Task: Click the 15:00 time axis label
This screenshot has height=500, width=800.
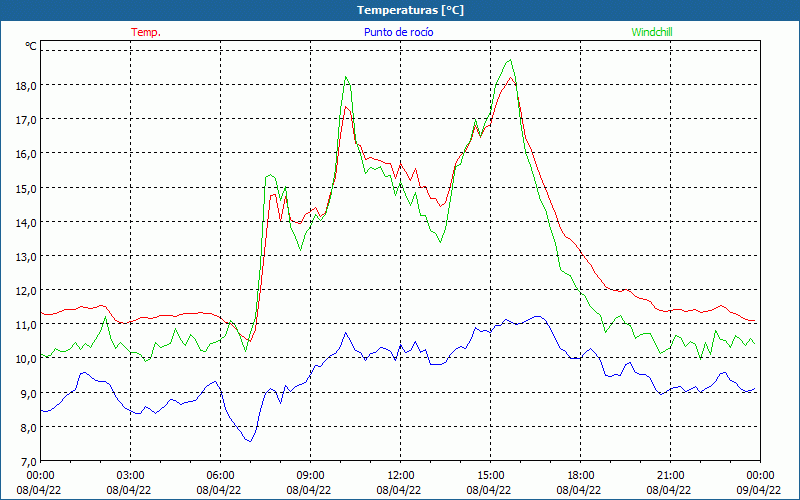Action: (x=490, y=476)
